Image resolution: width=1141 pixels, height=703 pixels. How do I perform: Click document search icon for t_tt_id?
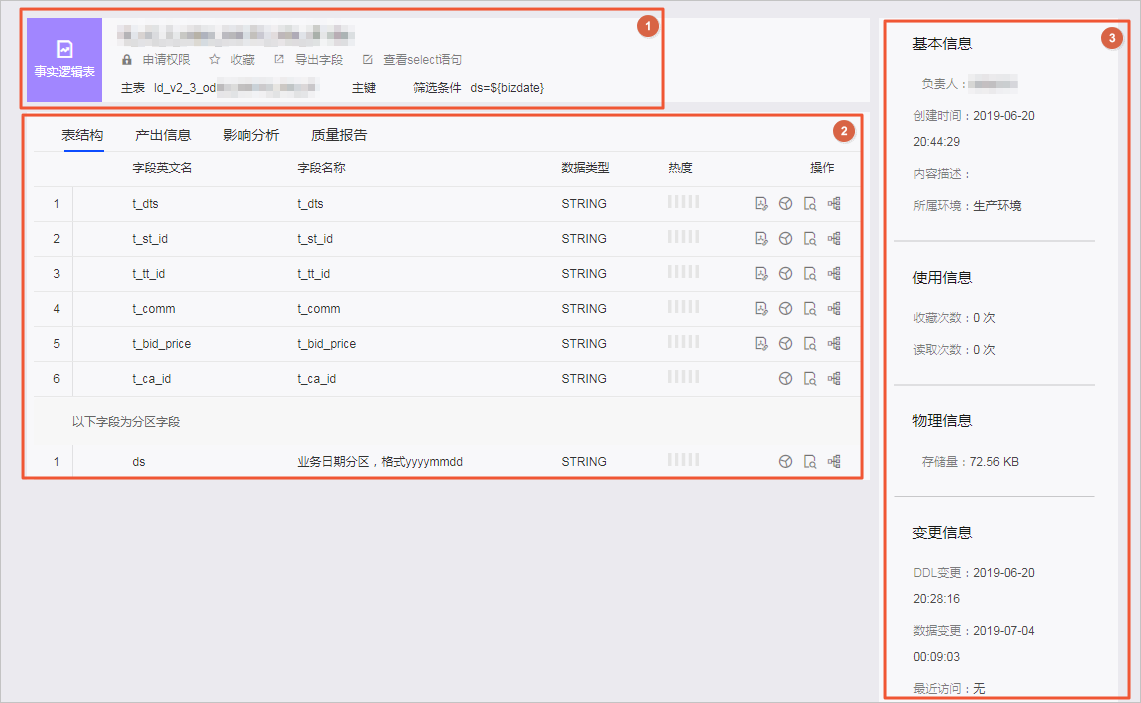click(810, 274)
